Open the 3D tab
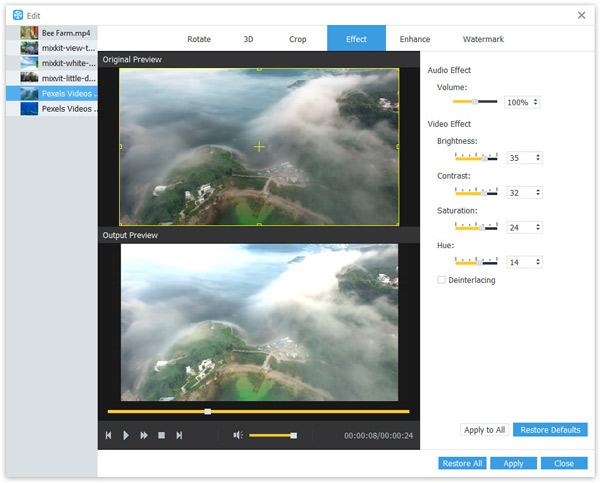 point(248,39)
